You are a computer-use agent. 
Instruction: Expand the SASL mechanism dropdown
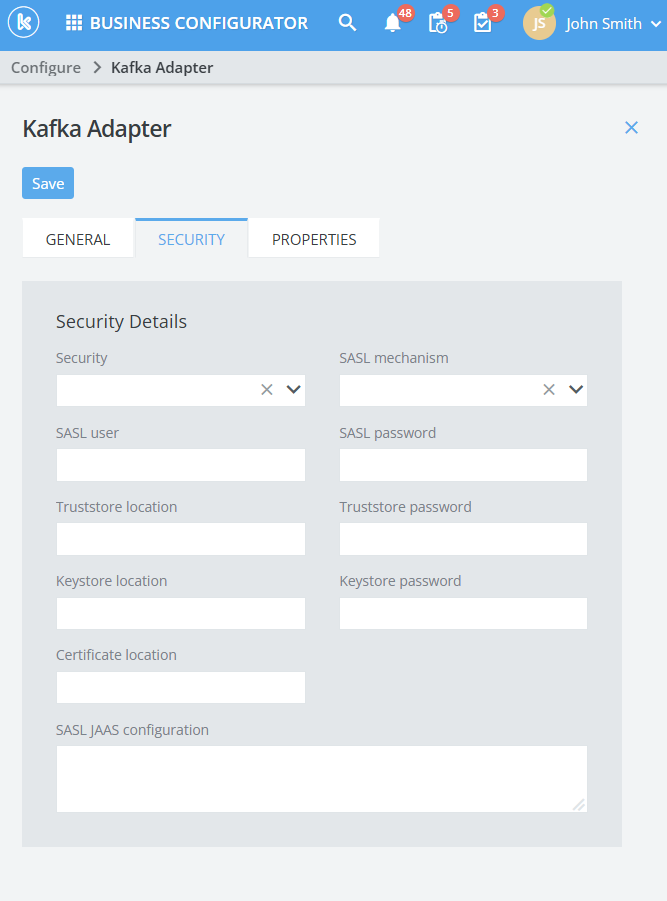click(576, 390)
